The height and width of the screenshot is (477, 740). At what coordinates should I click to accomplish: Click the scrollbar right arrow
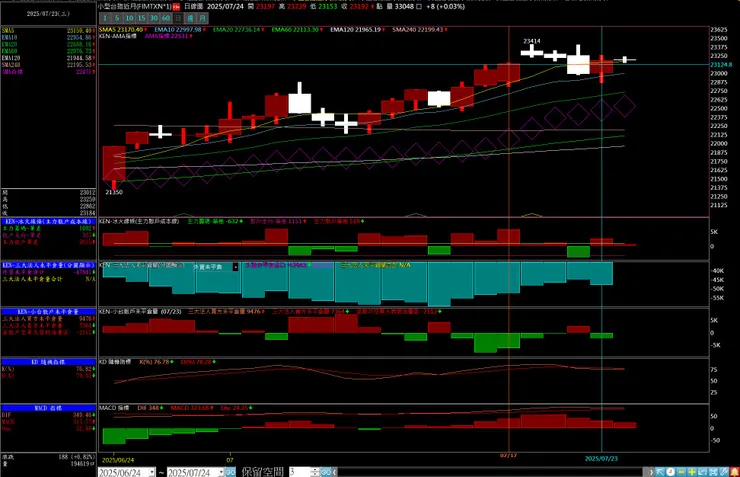click(x=651, y=472)
